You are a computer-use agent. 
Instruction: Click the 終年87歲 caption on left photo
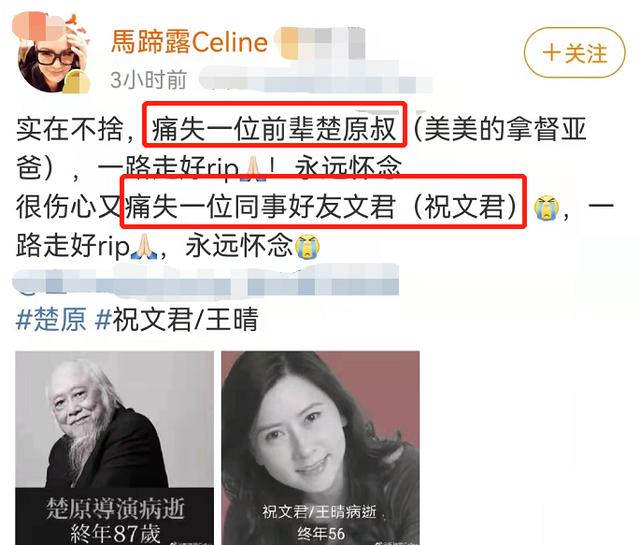pyautogui.click(x=116, y=533)
